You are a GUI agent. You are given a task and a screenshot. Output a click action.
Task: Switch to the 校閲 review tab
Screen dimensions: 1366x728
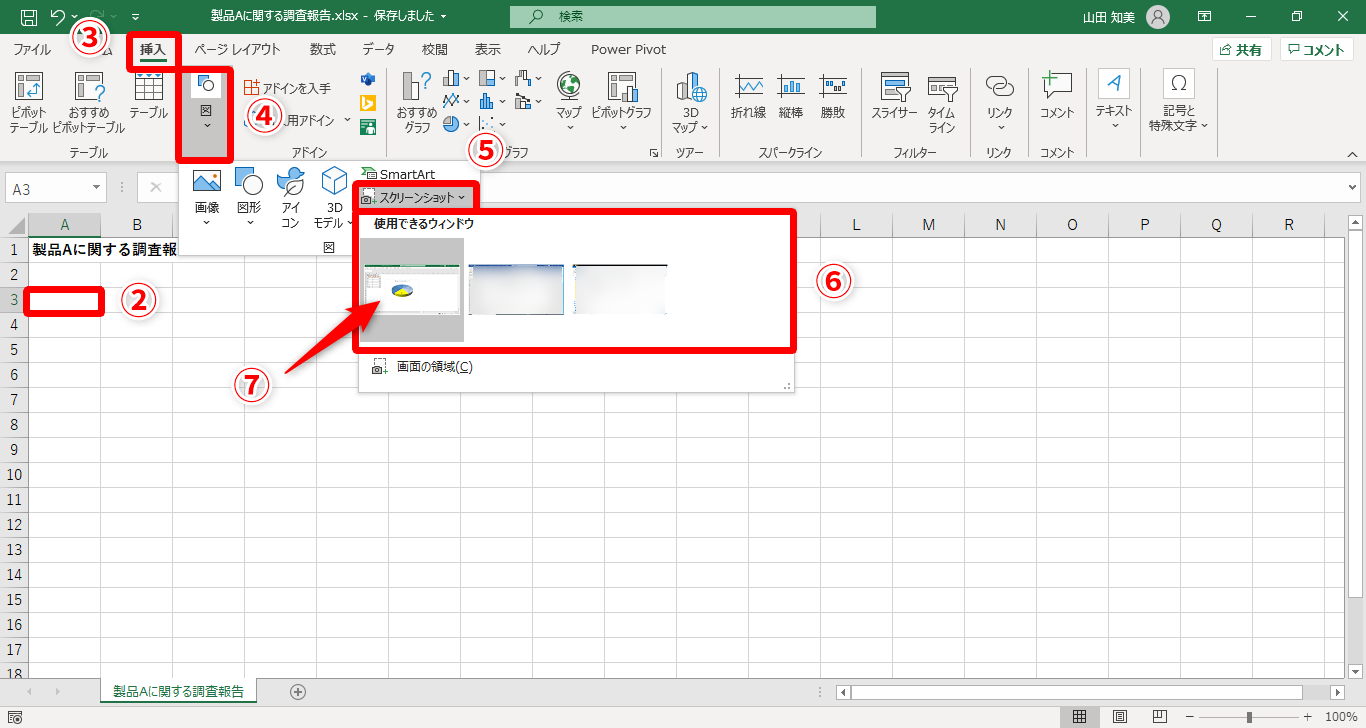coord(434,49)
